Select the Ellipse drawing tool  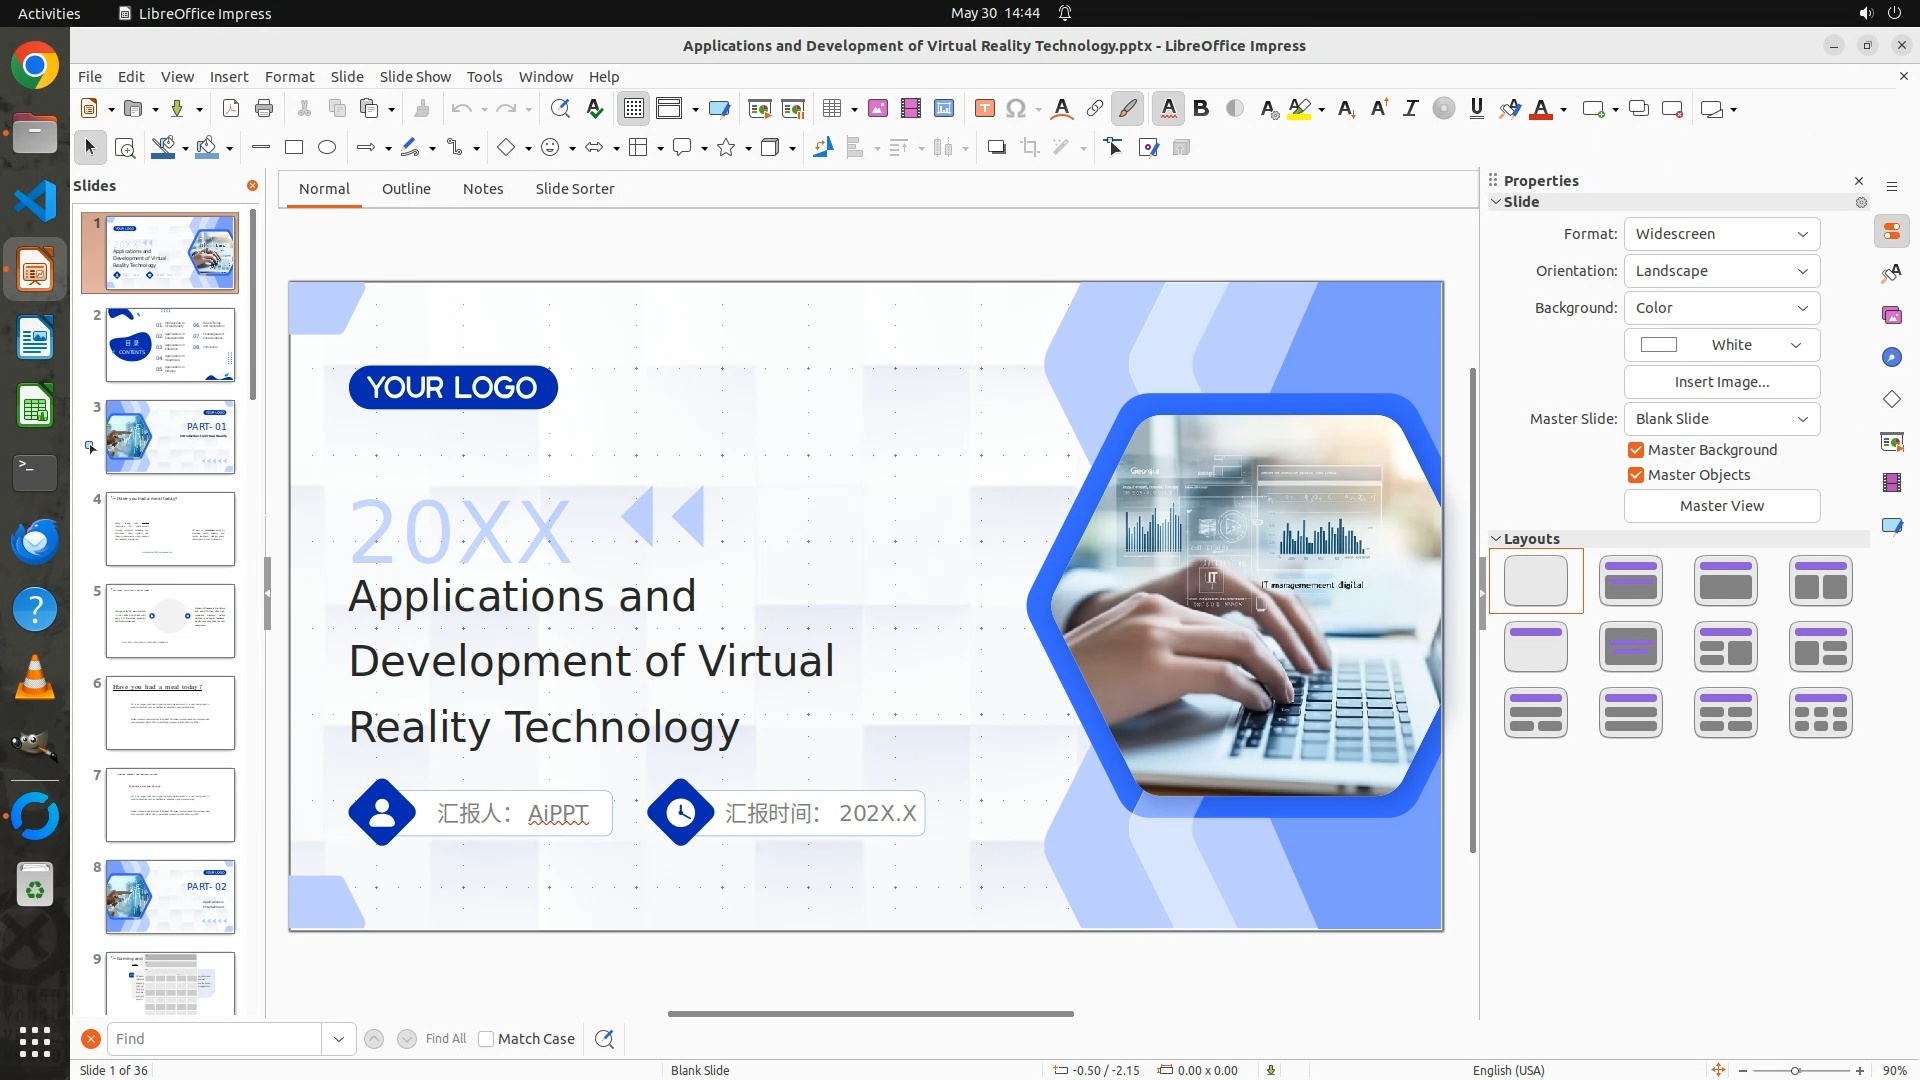pyautogui.click(x=327, y=148)
